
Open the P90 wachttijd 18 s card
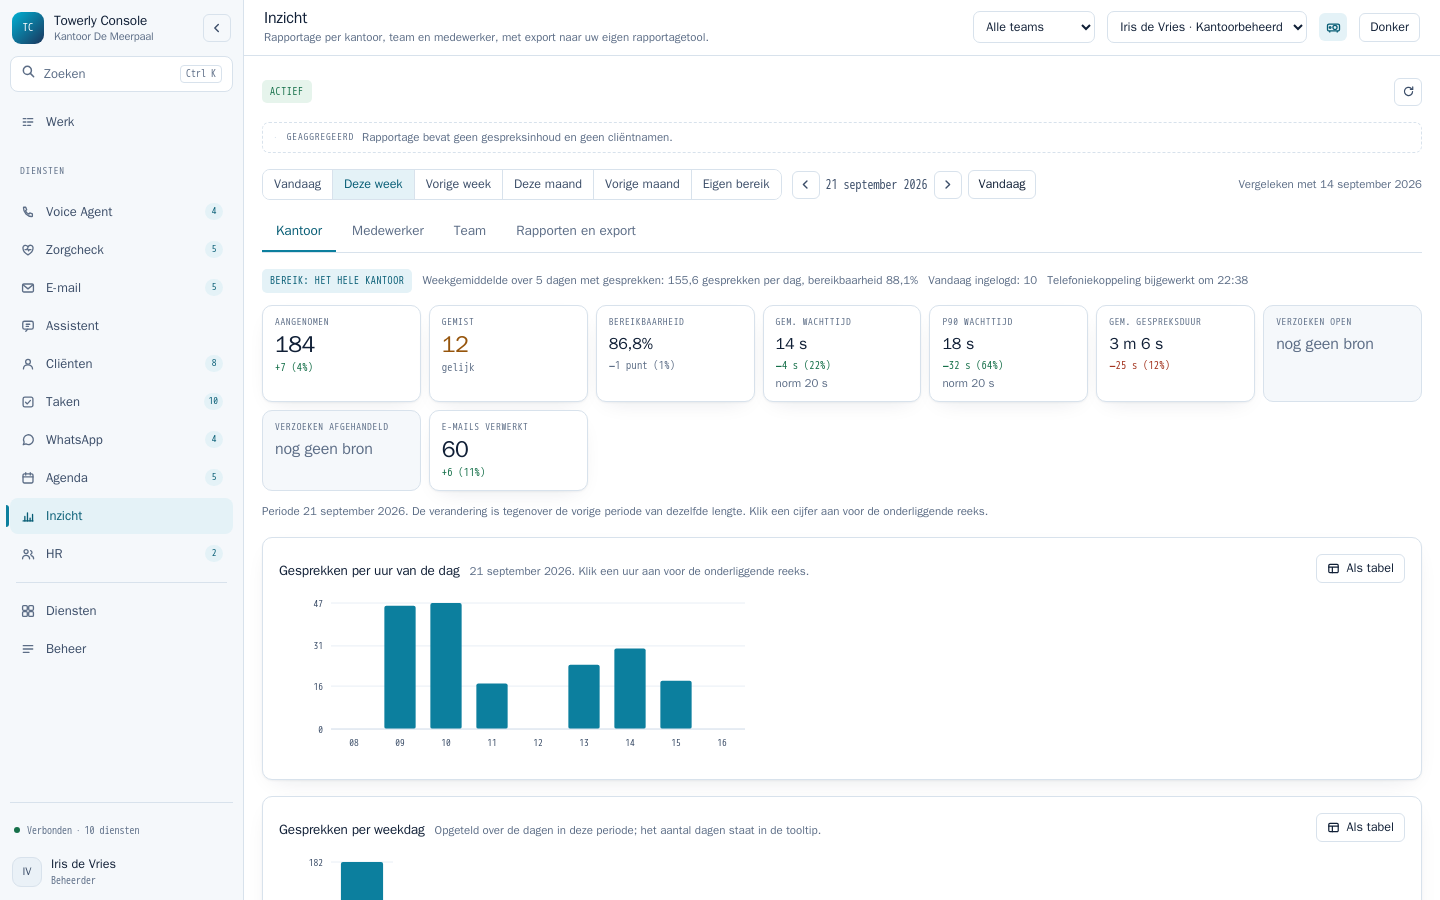click(x=1008, y=354)
